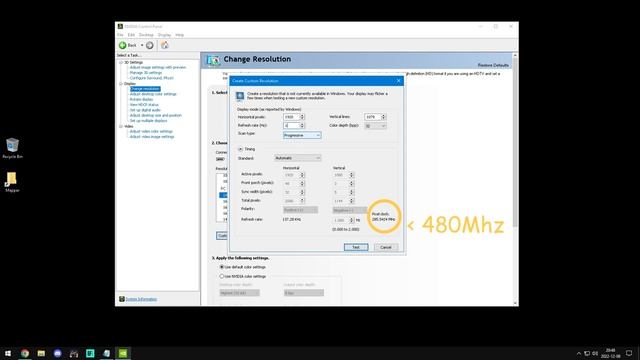Click the vertical Front porch spinner

point(351,184)
